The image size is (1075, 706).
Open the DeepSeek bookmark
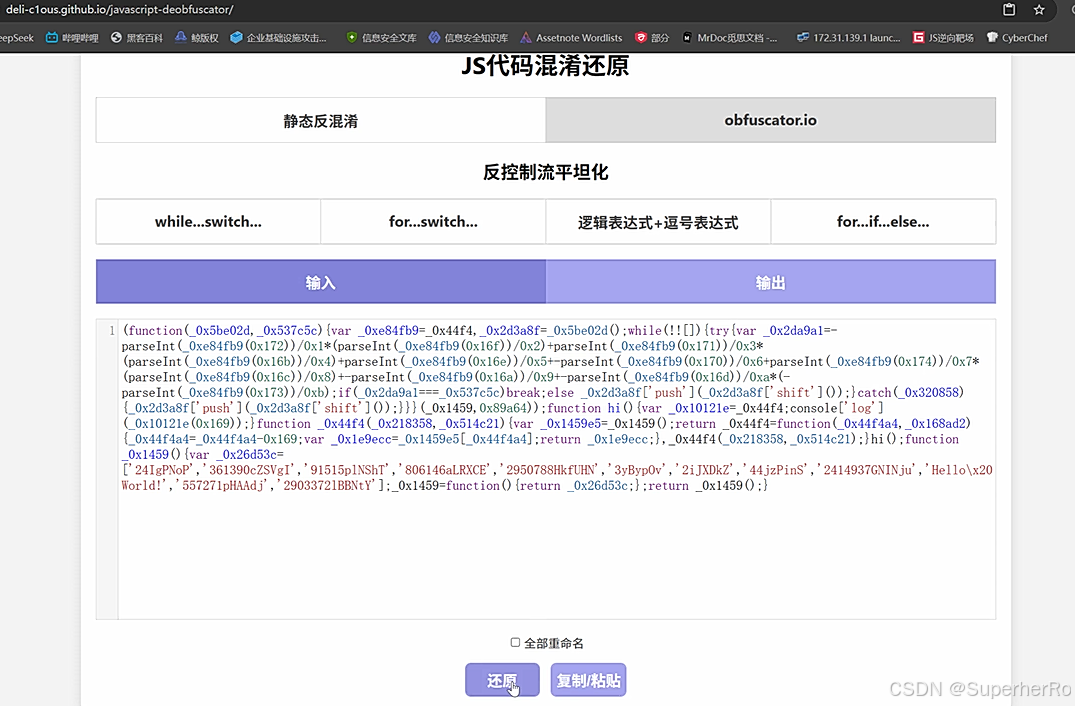16,38
